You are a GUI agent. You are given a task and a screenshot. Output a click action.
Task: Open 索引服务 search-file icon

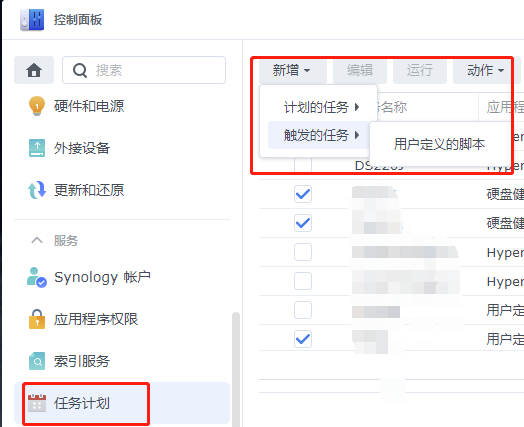point(37,361)
